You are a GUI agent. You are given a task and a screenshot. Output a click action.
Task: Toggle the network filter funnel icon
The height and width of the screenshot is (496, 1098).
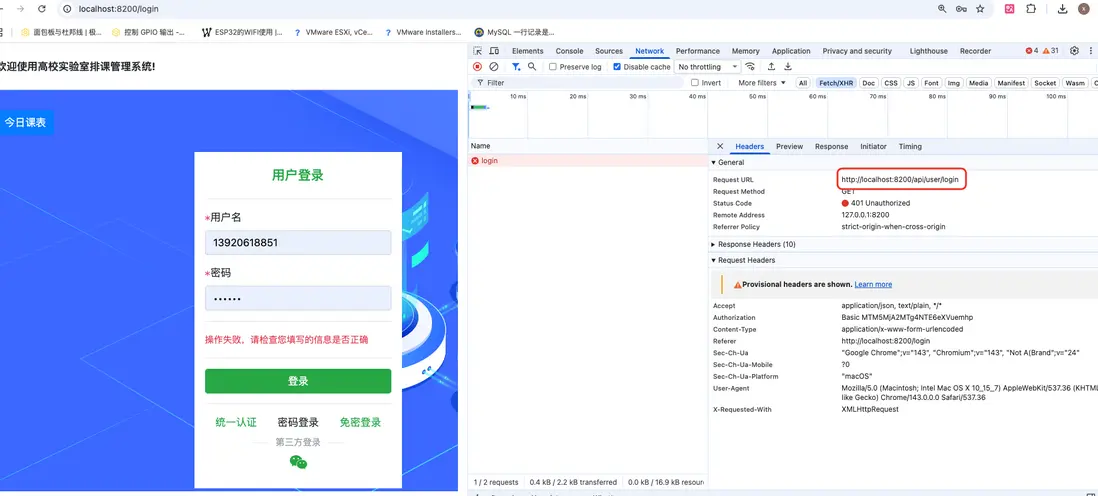pyautogui.click(x=516, y=67)
